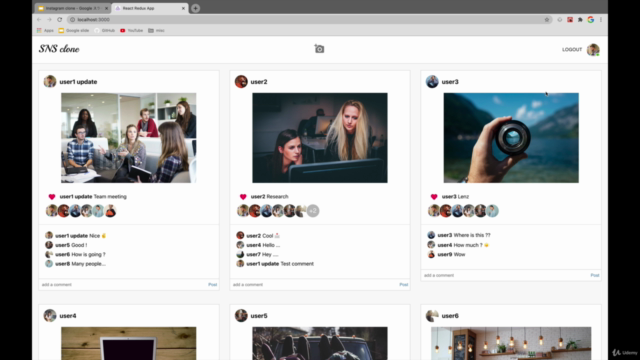Click the user5 card header name

pyautogui.click(x=259, y=316)
